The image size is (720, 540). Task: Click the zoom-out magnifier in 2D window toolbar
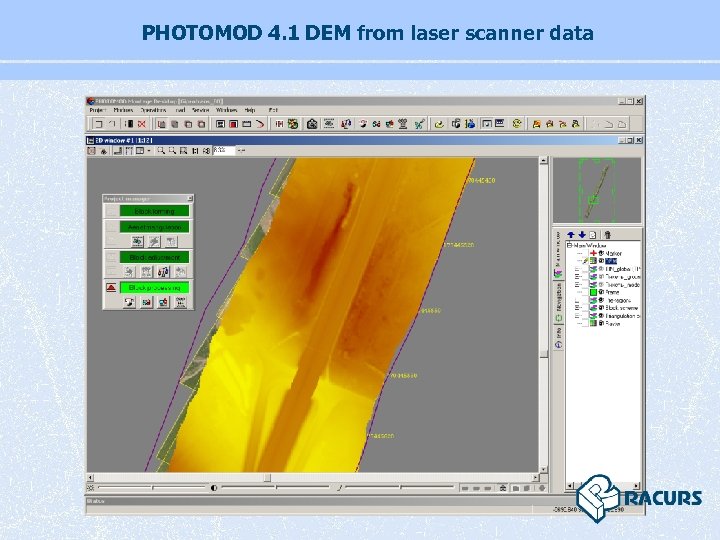pyautogui.click(x=172, y=151)
